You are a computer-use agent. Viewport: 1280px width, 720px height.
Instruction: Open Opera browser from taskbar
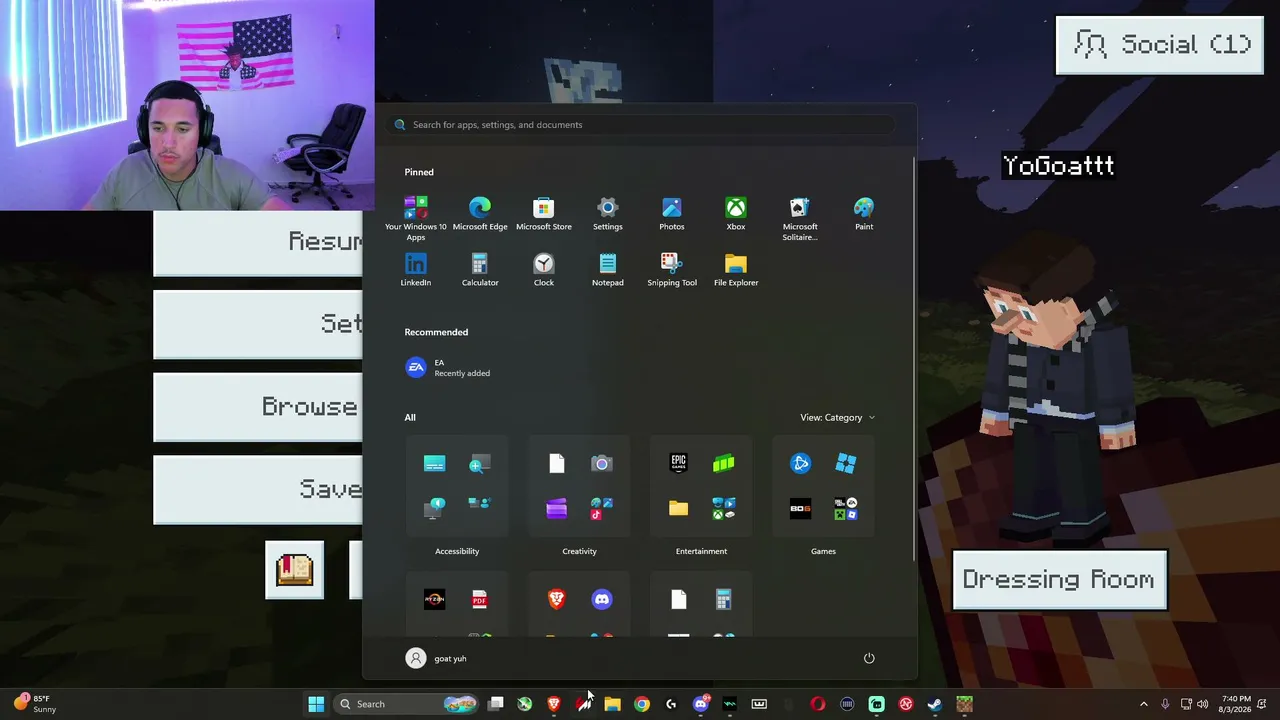pyautogui.click(x=818, y=704)
